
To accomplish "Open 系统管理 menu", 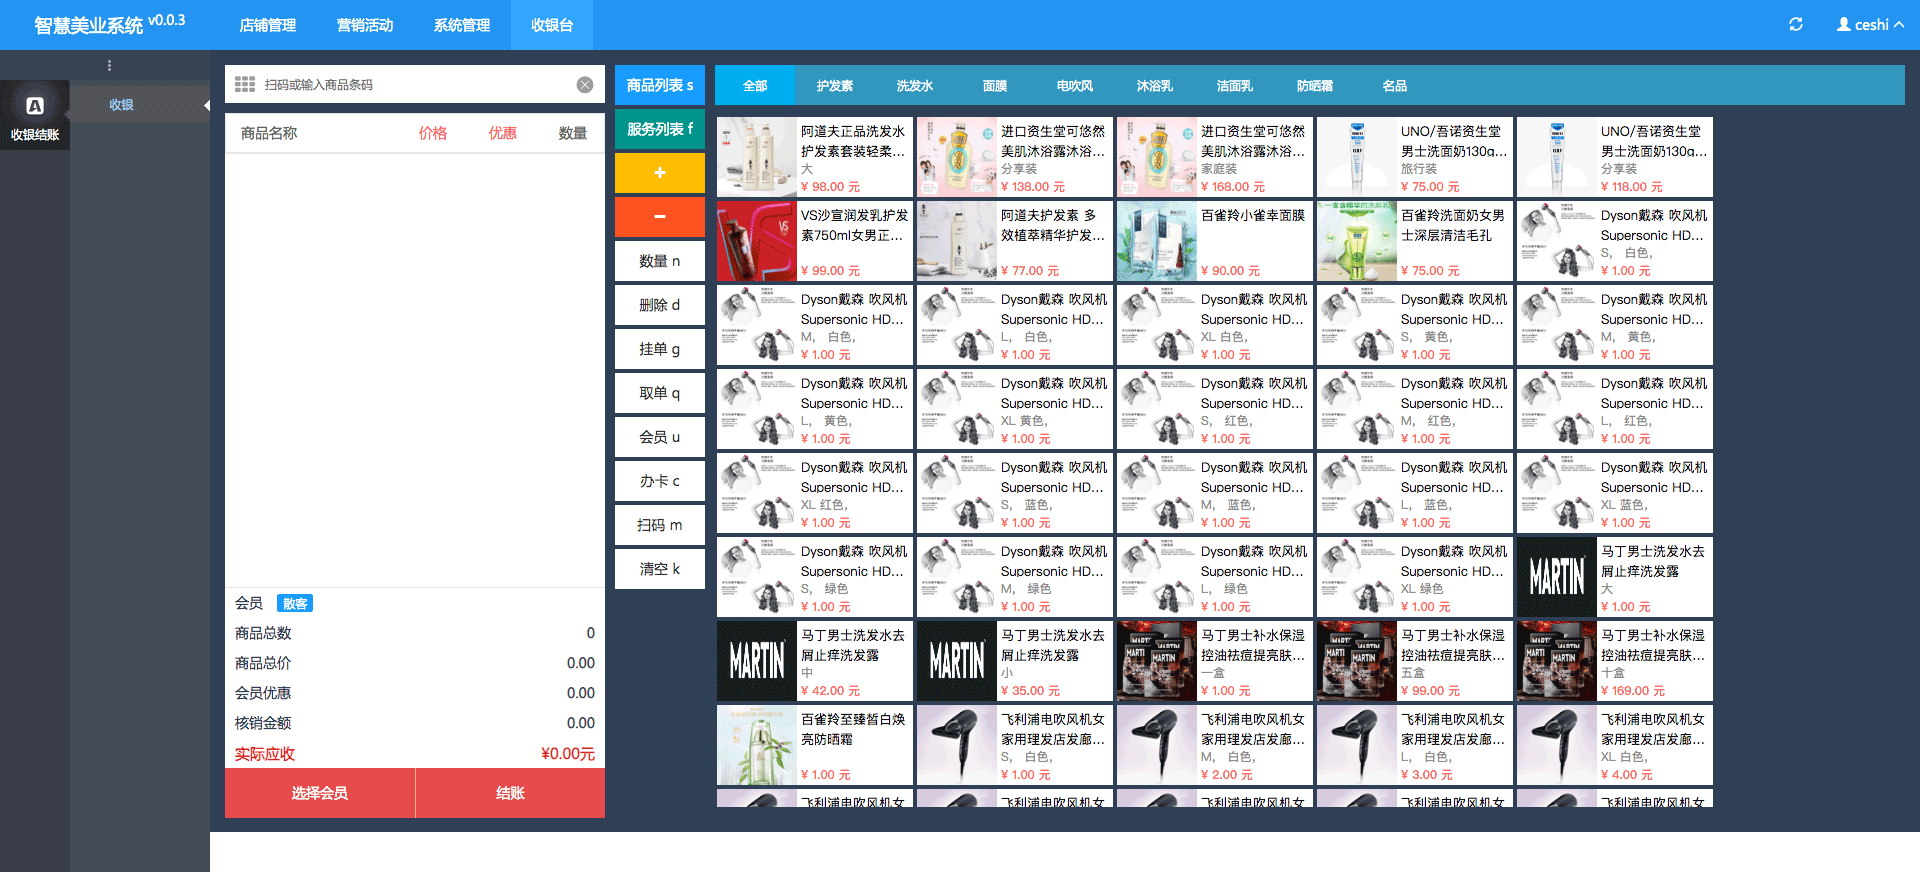I will click(x=462, y=25).
